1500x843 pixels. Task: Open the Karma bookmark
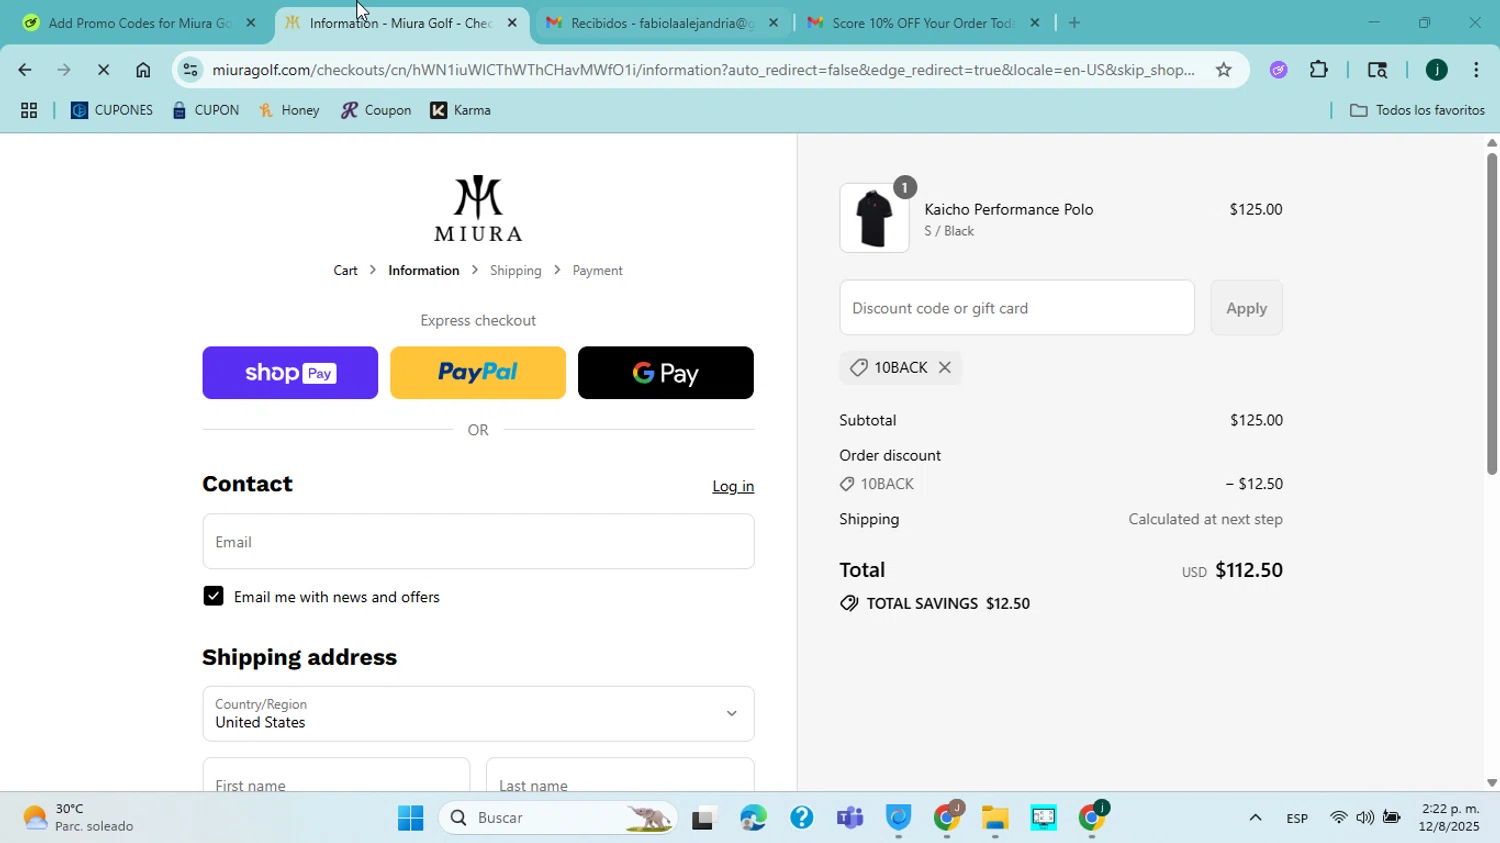[460, 110]
